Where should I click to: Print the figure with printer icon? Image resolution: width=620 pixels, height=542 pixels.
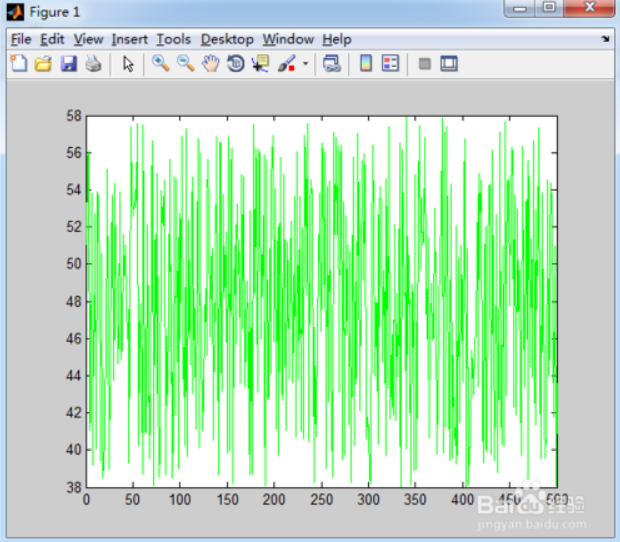93,64
